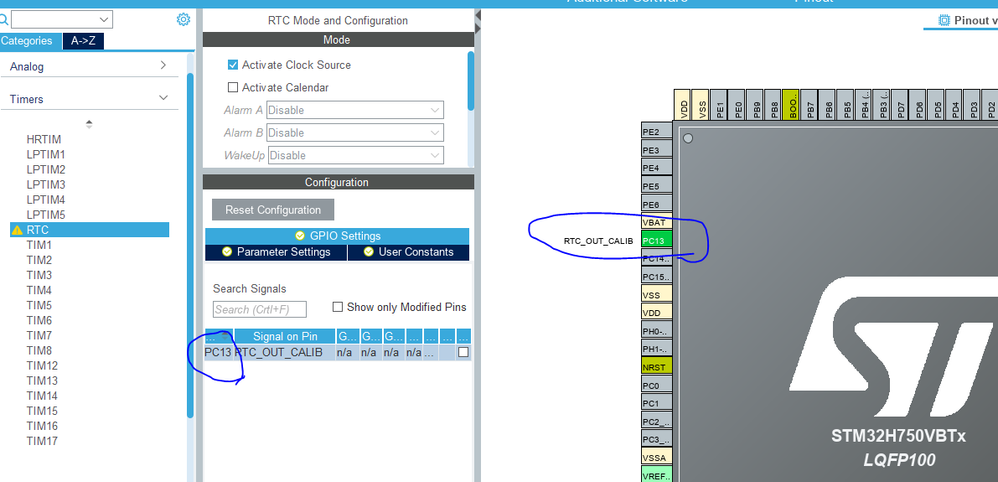998x482 pixels.
Task: Click the Pinout view chip icon
Action: click(x=945, y=20)
